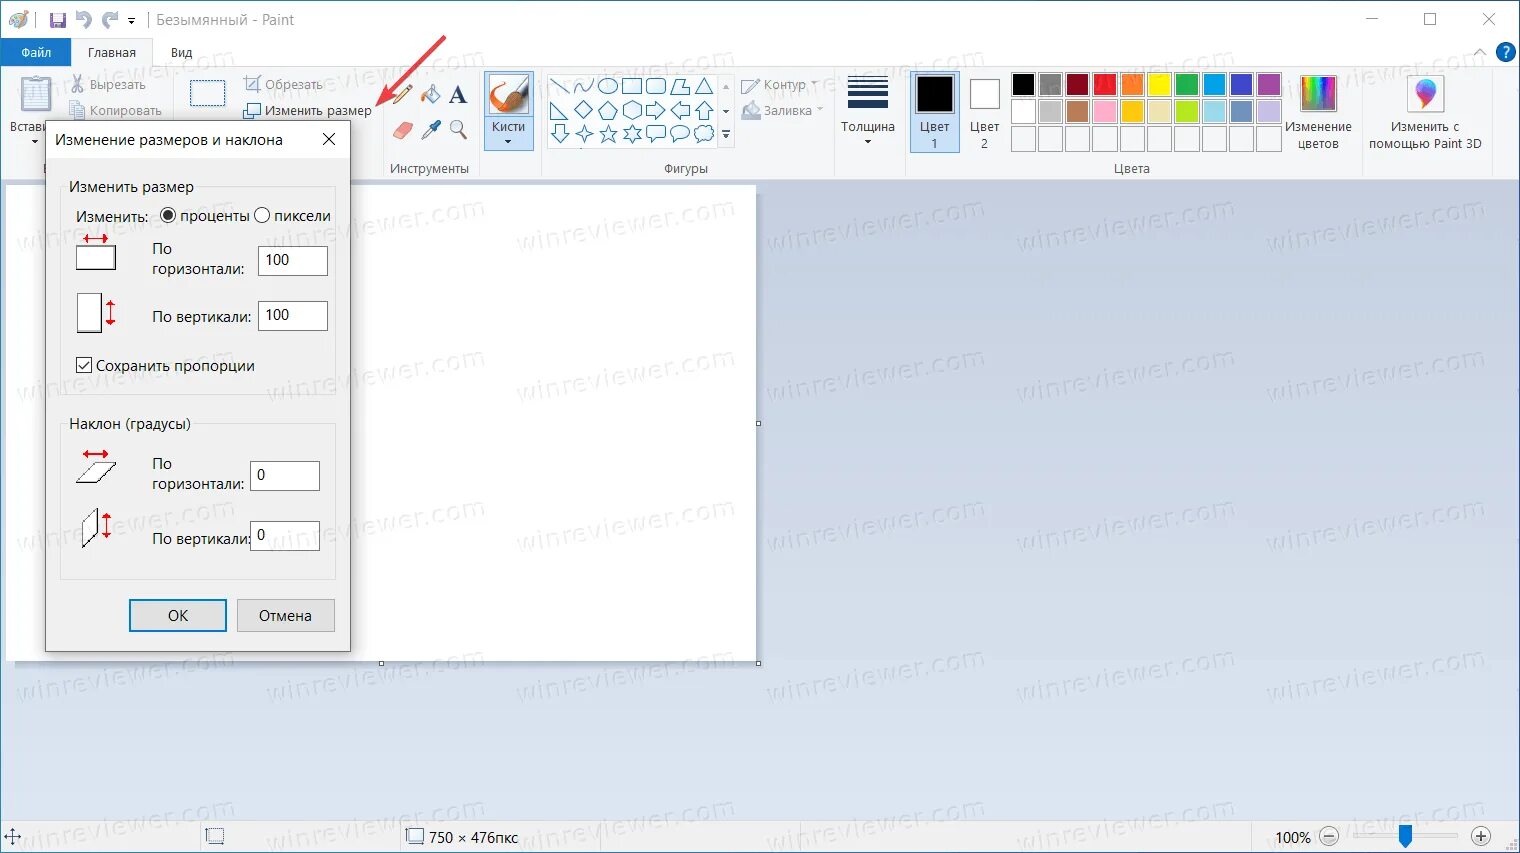Screen dimensions: 1520x853
Task: Select the Eraser tool
Action: click(x=403, y=130)
